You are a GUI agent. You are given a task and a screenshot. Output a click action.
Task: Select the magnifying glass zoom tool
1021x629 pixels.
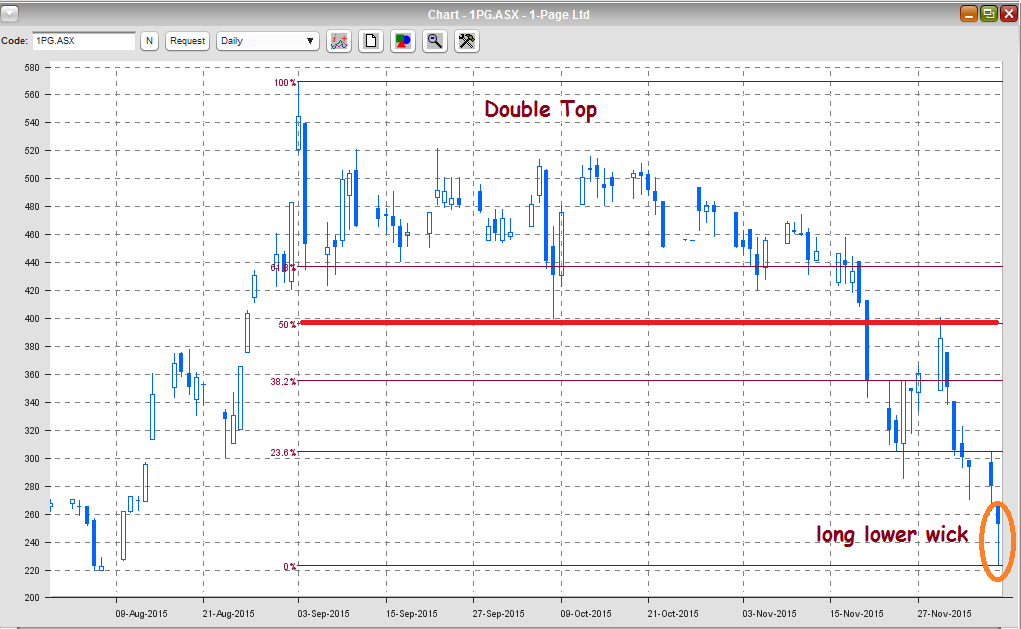(435, 41)
